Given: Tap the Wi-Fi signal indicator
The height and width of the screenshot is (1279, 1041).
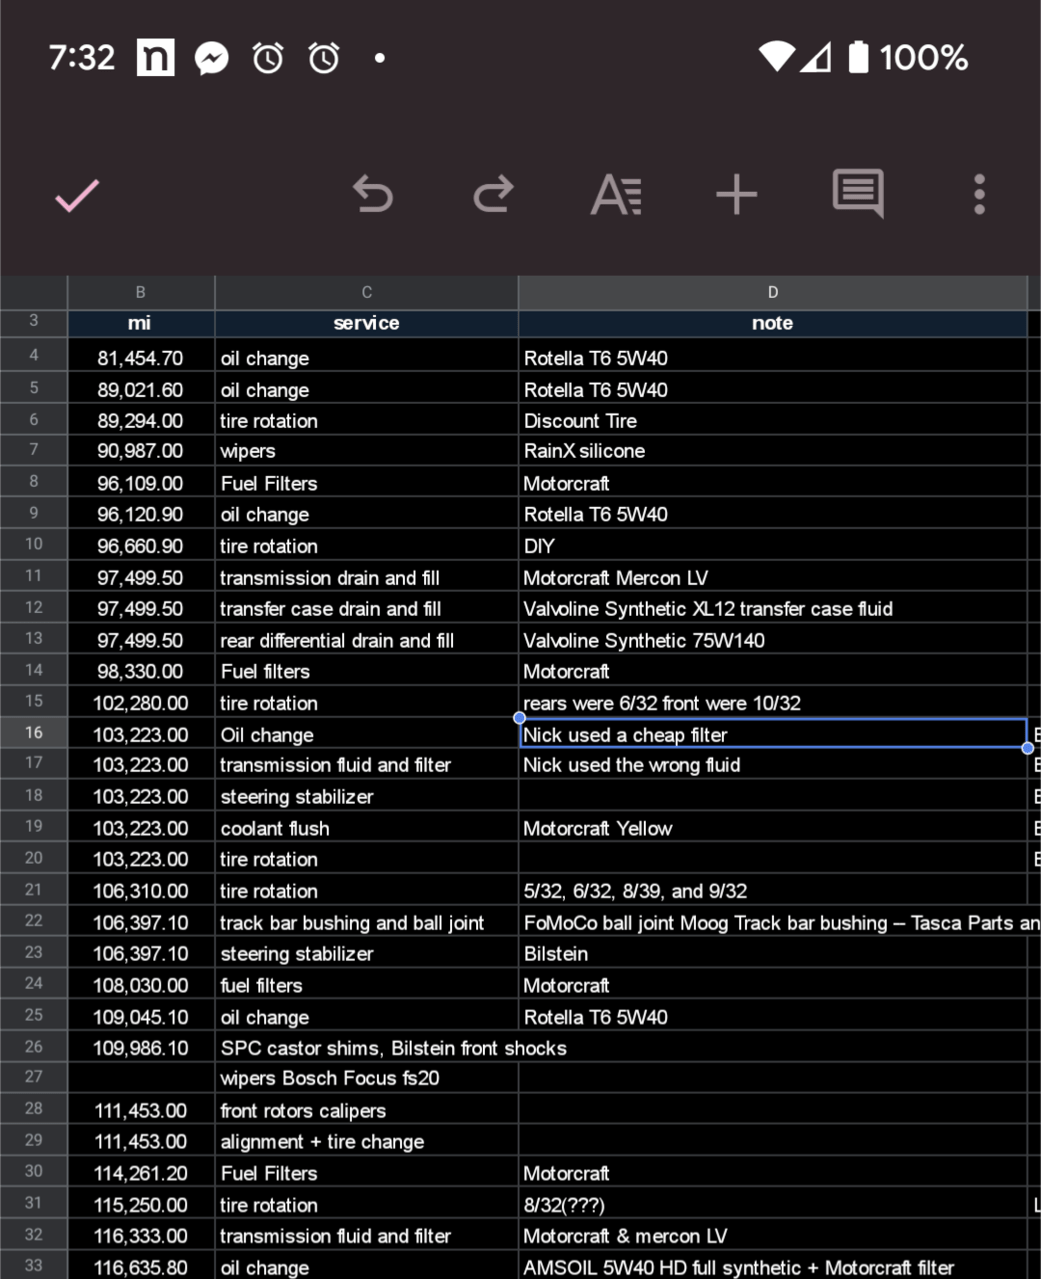Looking at the screenshot, I should click(x=776, y=57).
